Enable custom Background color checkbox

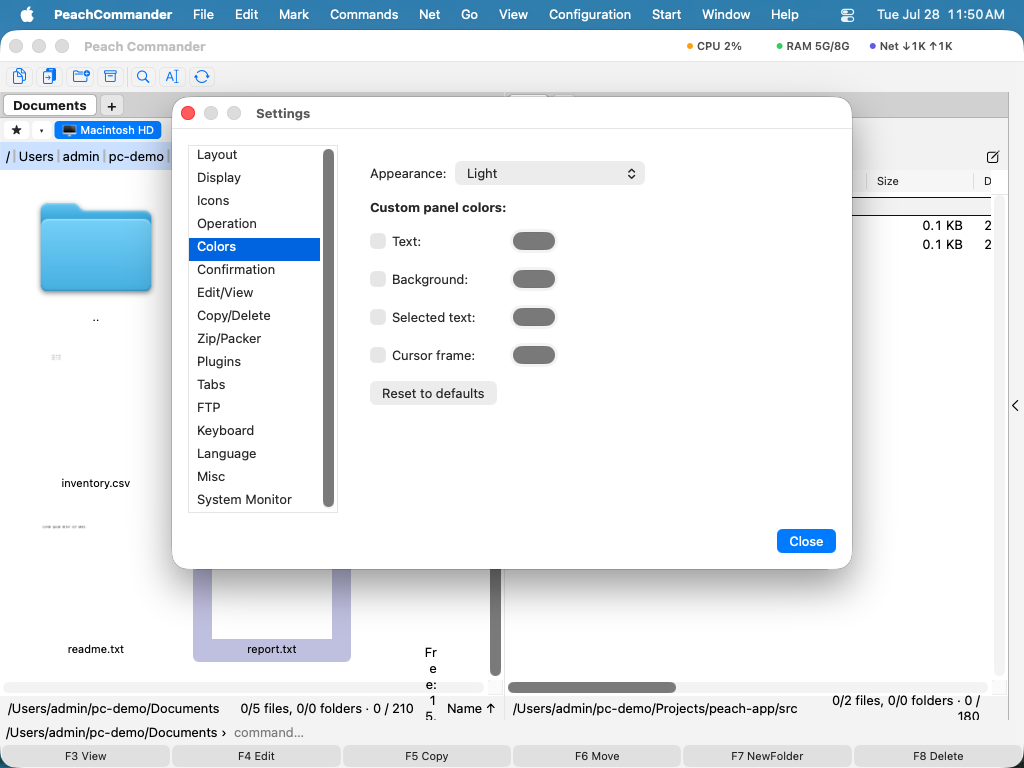click(378, 279)
